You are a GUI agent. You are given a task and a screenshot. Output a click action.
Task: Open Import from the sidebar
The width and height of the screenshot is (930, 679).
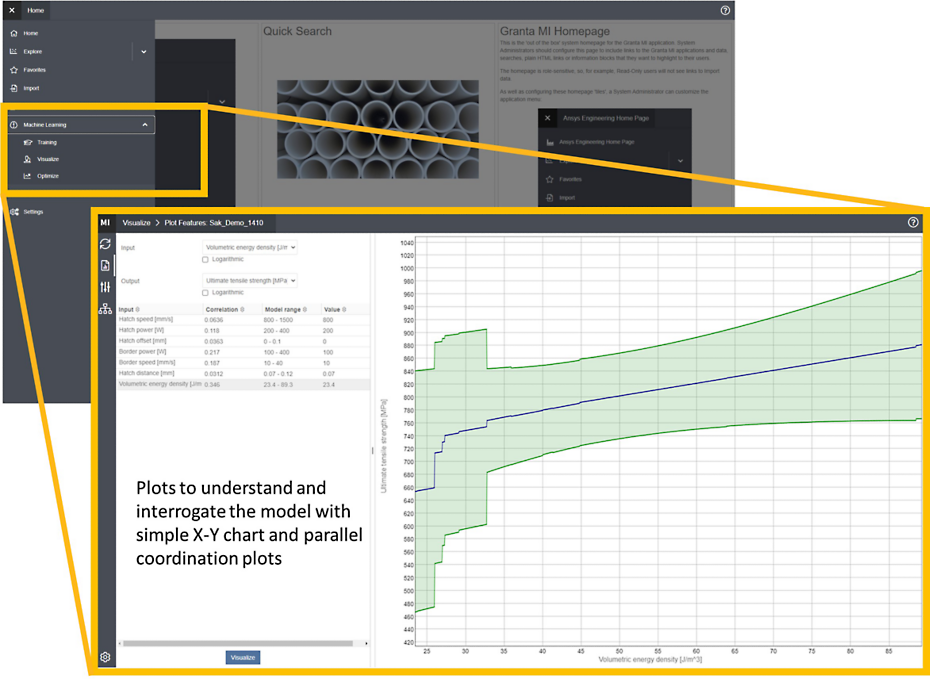pyautogui.click(x=31, y=88)
